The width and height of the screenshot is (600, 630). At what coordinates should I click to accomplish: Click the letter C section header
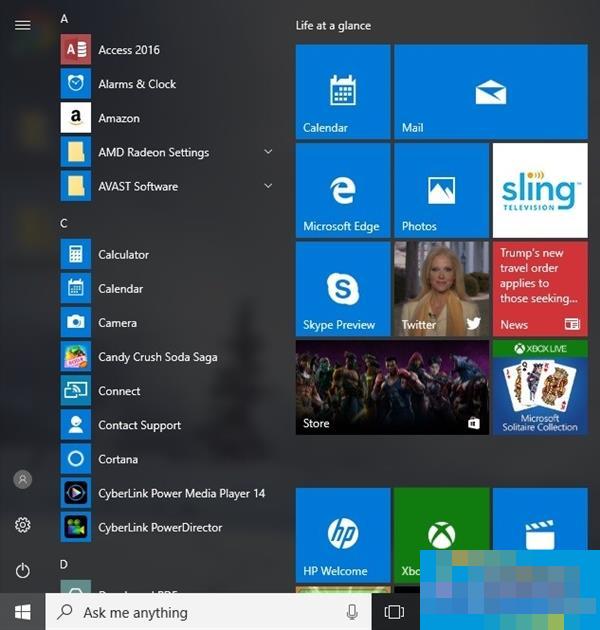point(64,223)
